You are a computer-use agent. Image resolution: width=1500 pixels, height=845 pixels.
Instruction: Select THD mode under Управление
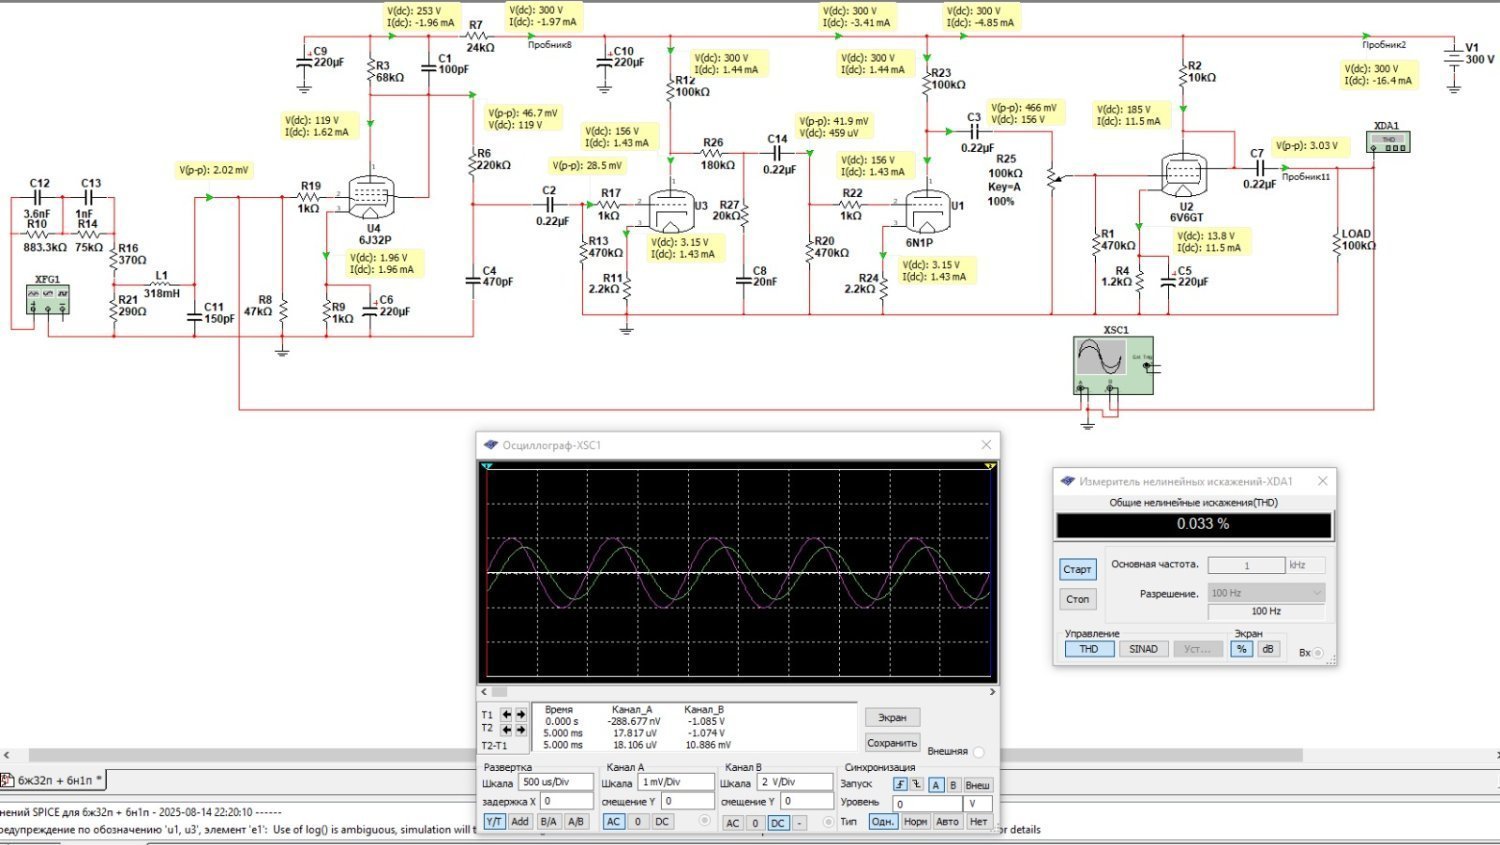(1089, 649)
